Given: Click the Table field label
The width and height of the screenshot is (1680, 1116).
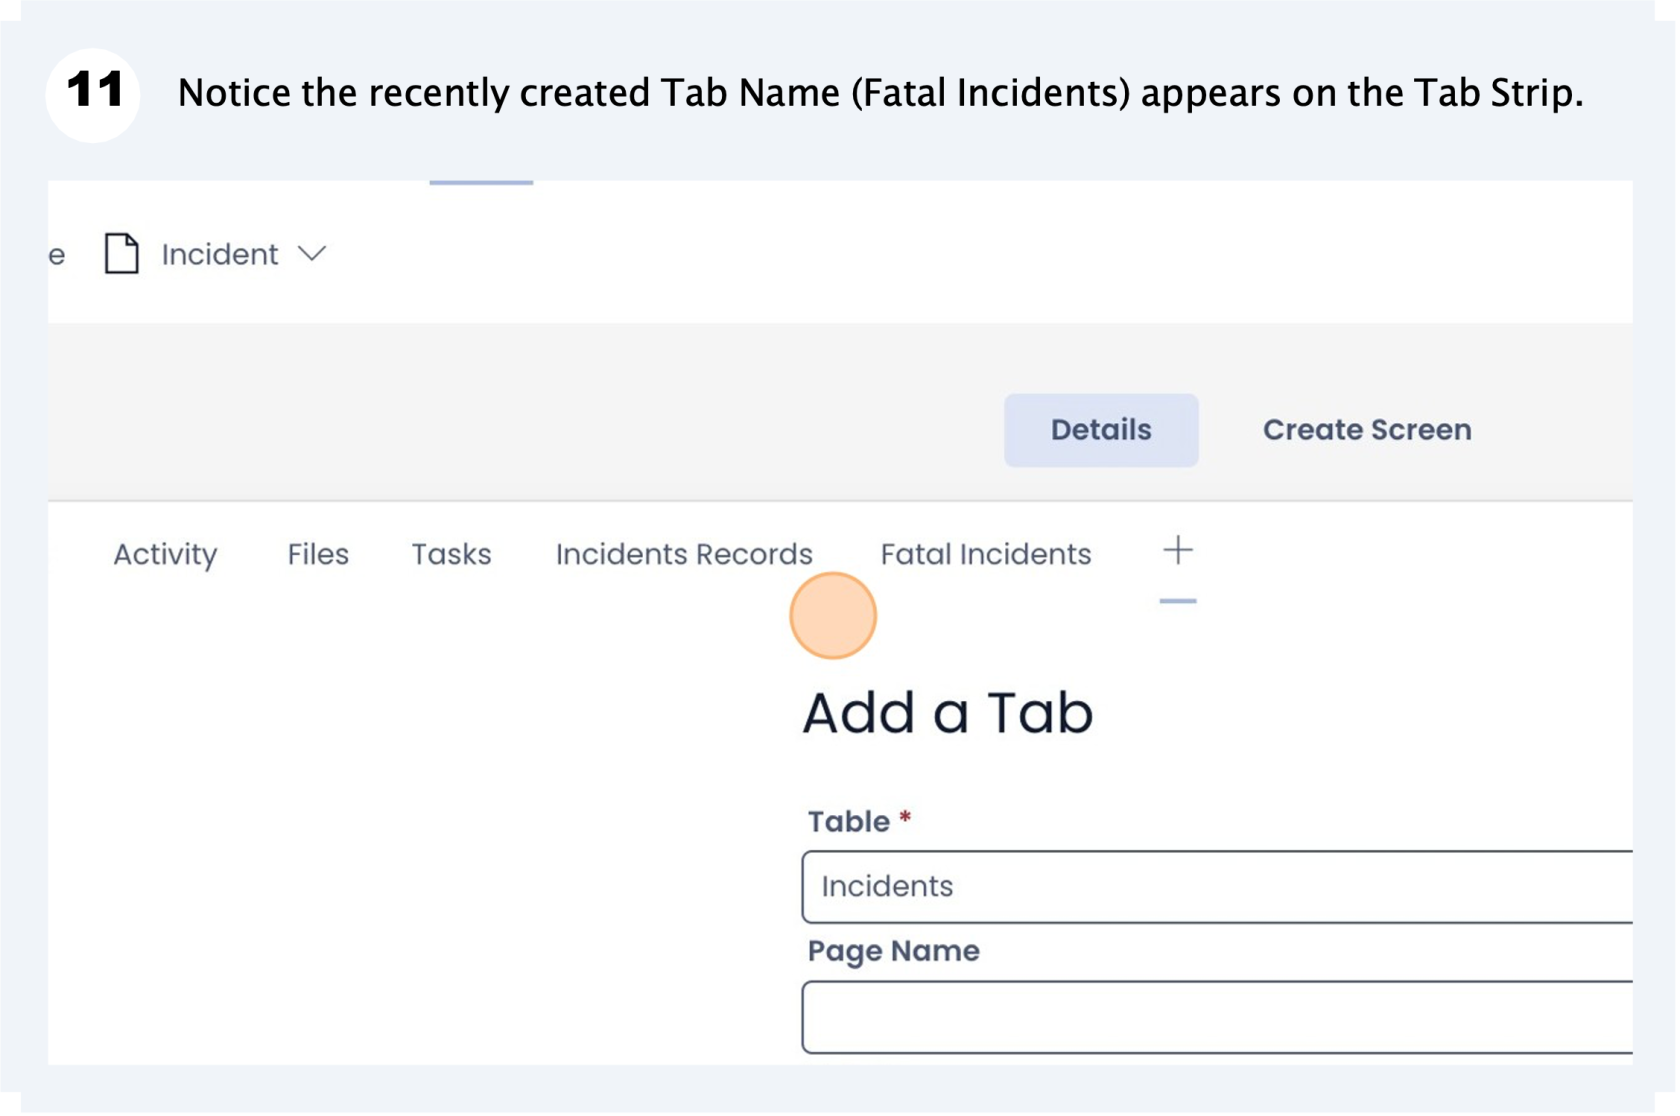Looking at the screenshot, I should pyautogui.click(x=849, y=822).
